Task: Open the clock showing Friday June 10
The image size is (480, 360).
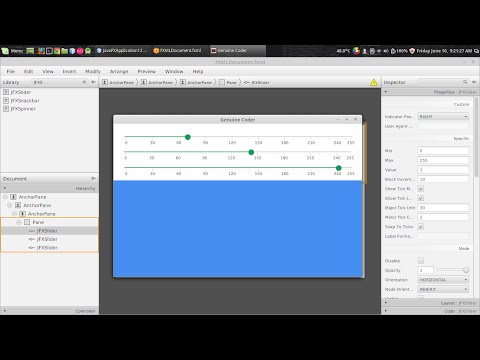Action: (444, 51)
